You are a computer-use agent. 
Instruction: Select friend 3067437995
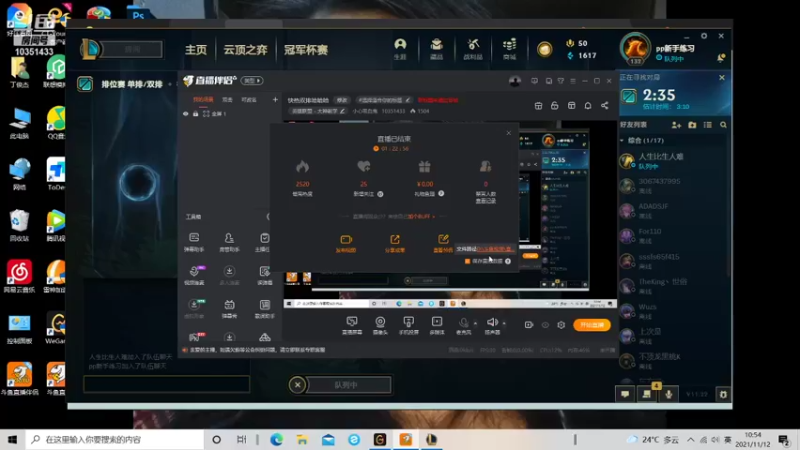tap(673, 186)
